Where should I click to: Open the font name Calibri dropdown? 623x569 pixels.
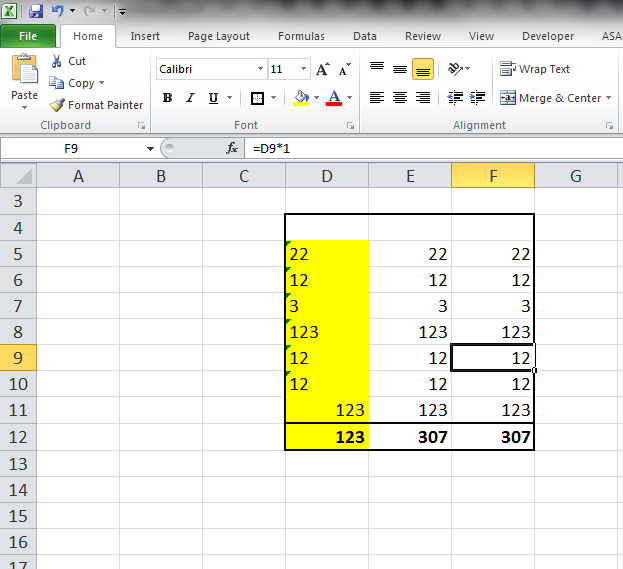[x=260, y=70]
